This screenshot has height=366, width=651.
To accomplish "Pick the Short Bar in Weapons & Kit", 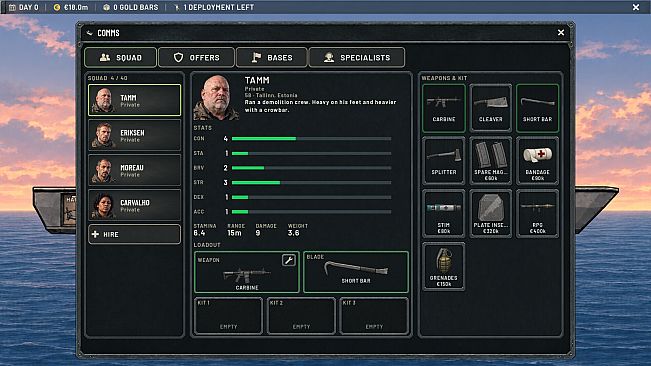I will click(x=537, y=108).
